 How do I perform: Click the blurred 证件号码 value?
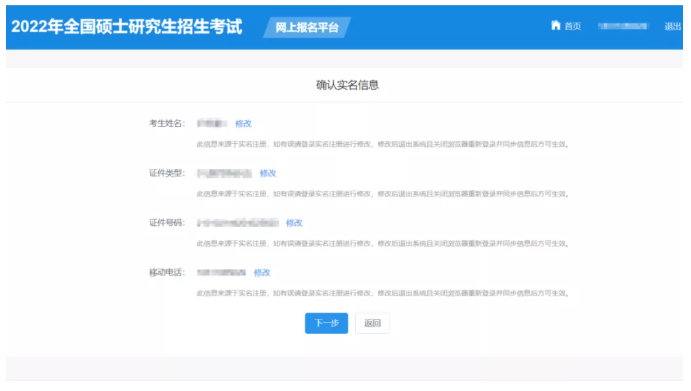pyautogui.click(x=238, y=223)
